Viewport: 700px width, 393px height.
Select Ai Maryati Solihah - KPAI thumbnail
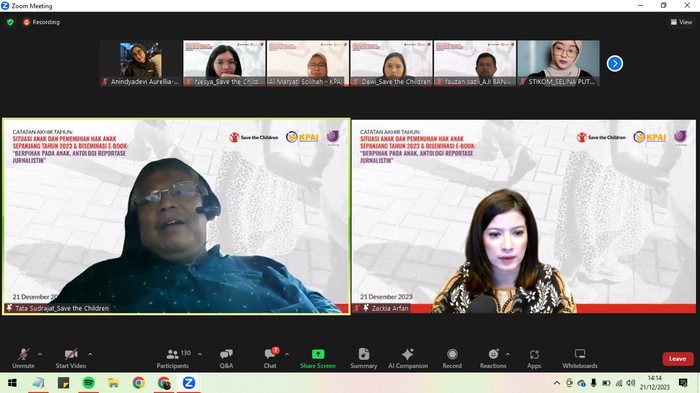[x=308, y=63]
